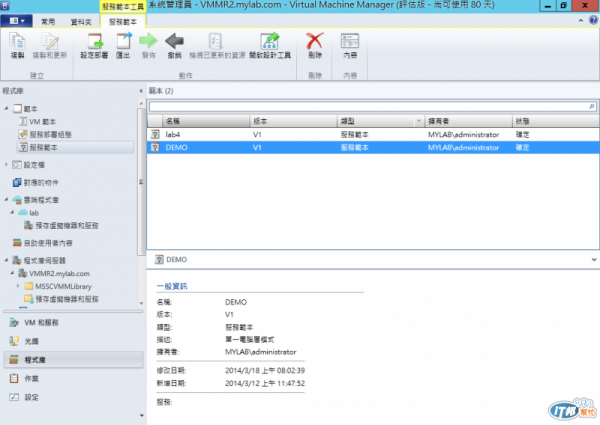Expand the 設定檔 tree node

click(7, 164)
